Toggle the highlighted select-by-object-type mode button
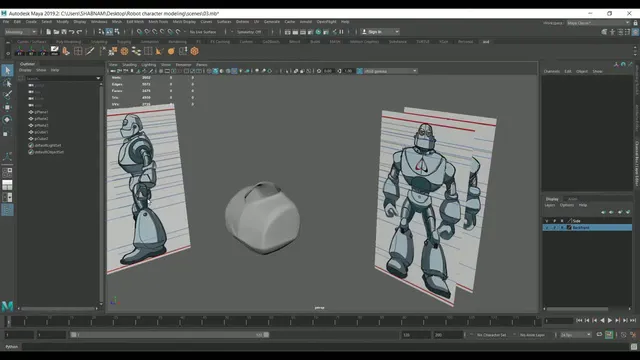This screenshot has width=640, height=360. point(109,32)
